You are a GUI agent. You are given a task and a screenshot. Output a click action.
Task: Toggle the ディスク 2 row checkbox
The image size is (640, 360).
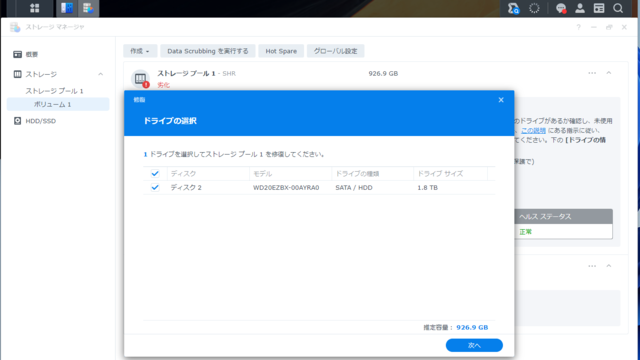pos(155,187)
